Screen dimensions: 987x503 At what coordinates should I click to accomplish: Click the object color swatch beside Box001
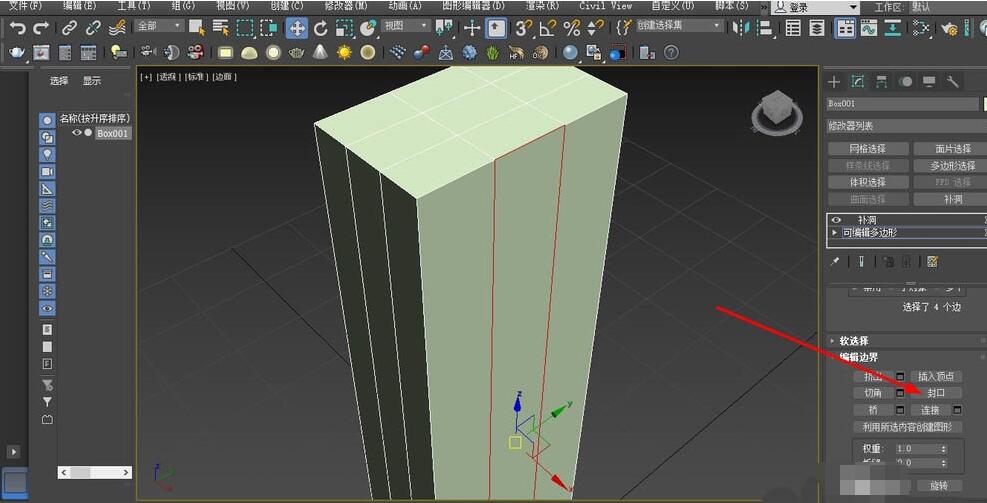click(x=984, y=103)
